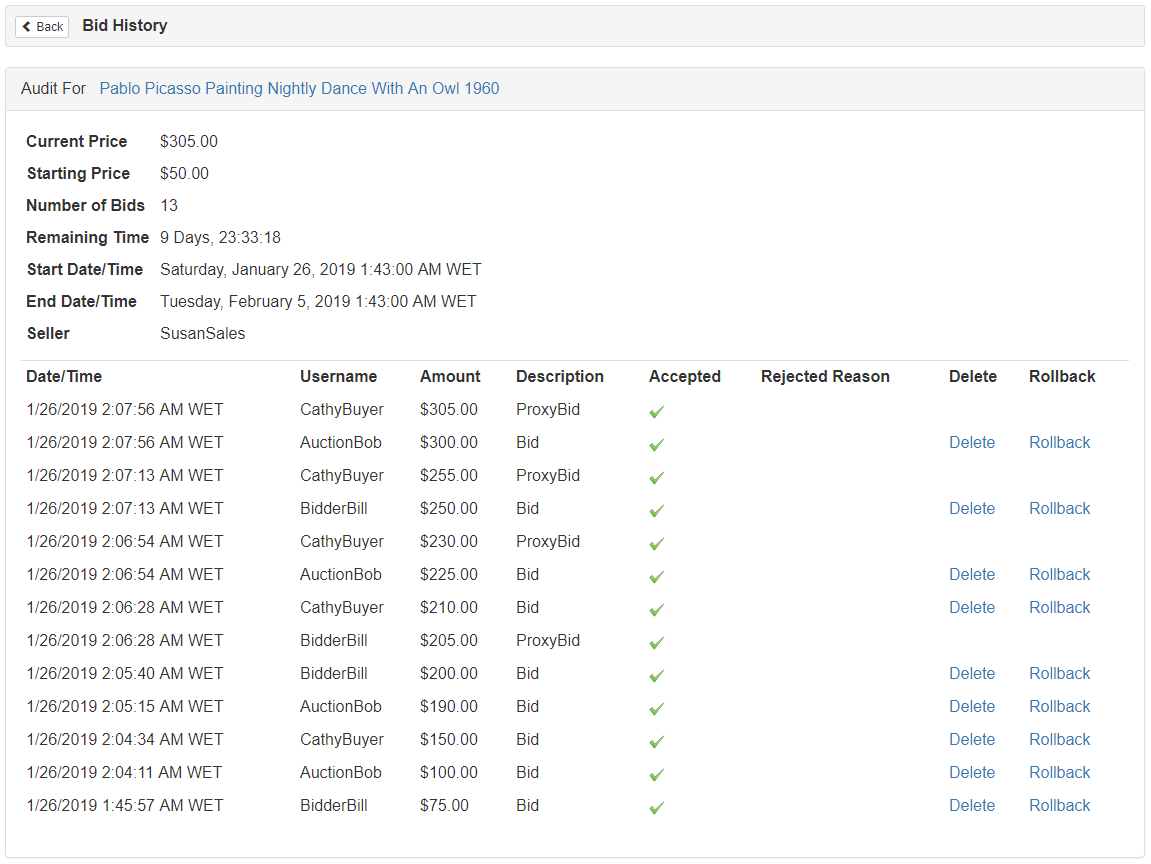Viewport: 1151px width, 864px height.
Task: Delete AuctionBob's $100.00 bid
Action: [972, 773]
